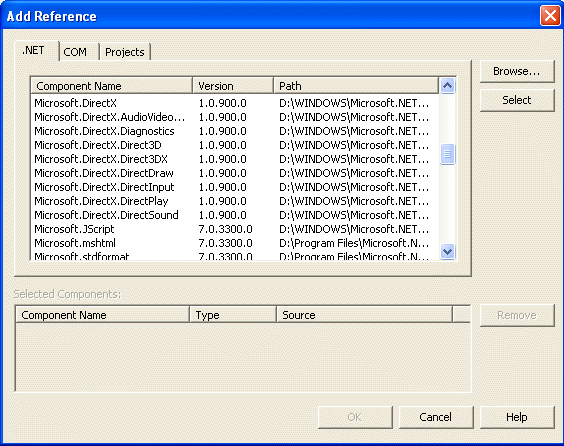Click the Source column header

click(364, 315)
